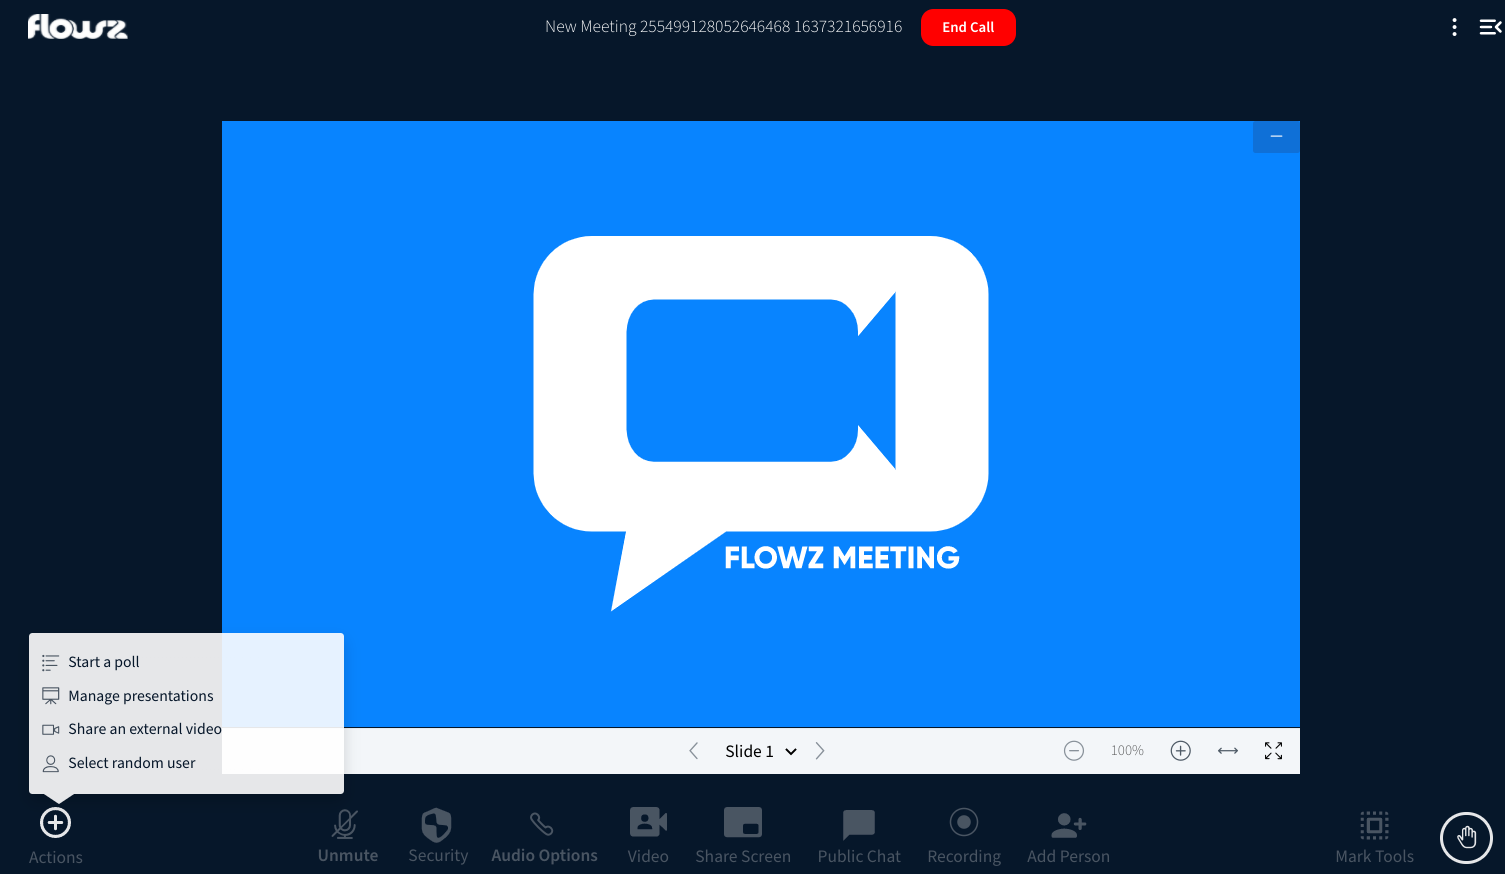Click the meeting title text
The width and height of the screenshot is (1505, 874).
(723, 27)
